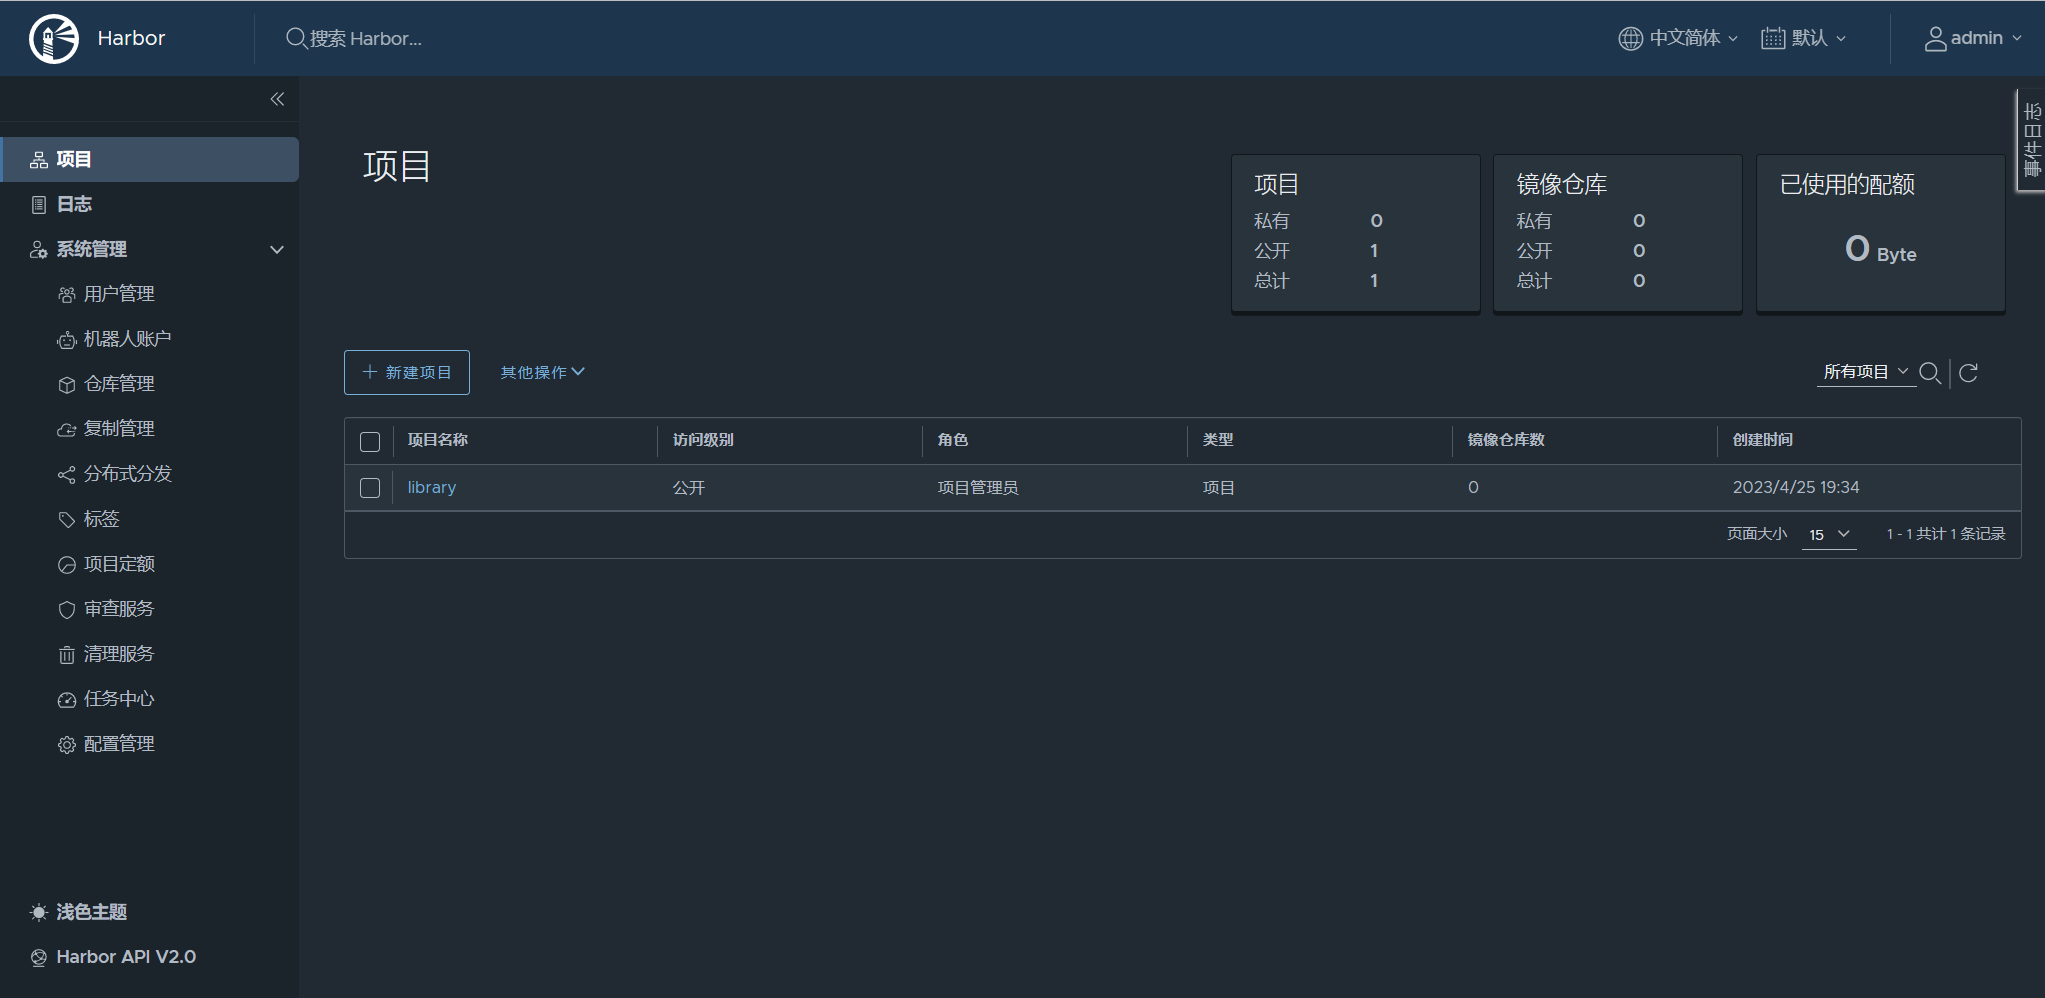Open 仓库管理 from the sidebar
2045x998 pixels.
click(x=118, y=383)
